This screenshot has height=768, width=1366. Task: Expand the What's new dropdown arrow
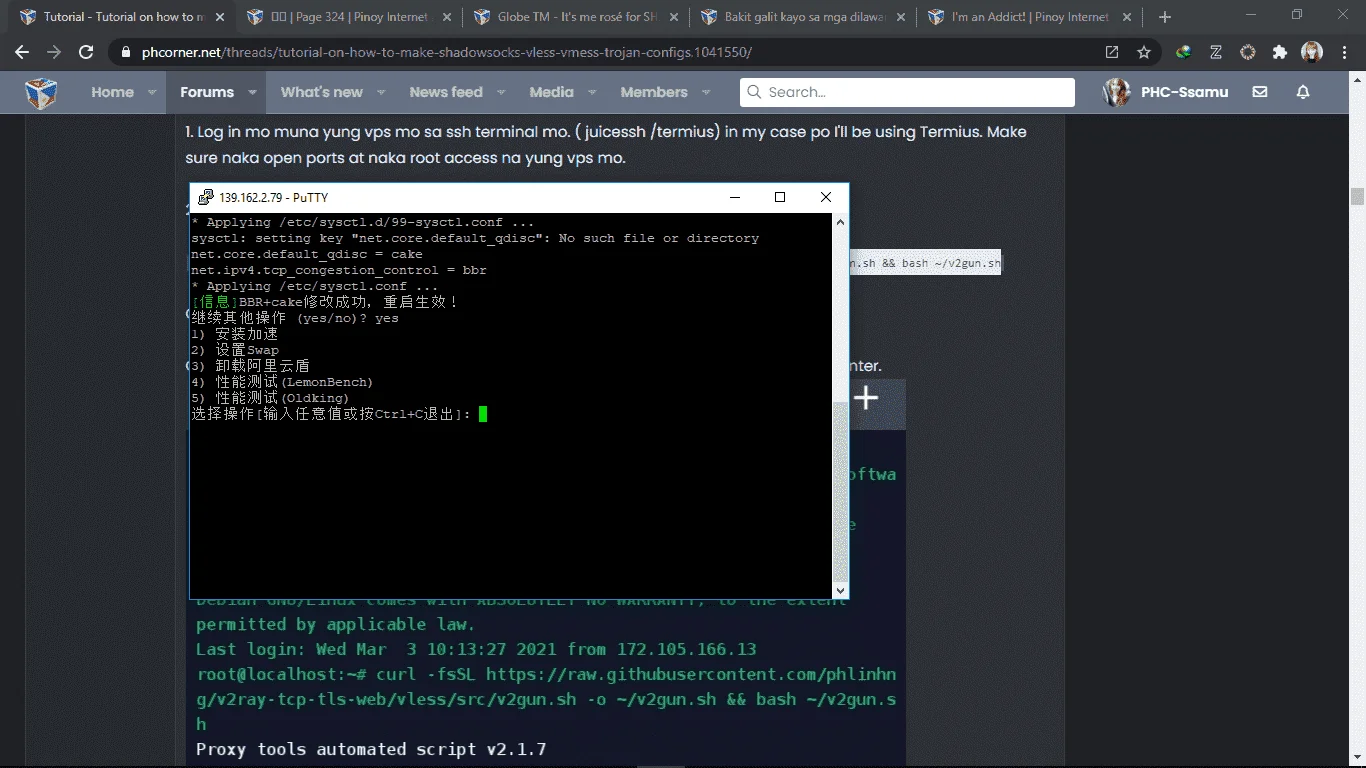click(381, 92)
